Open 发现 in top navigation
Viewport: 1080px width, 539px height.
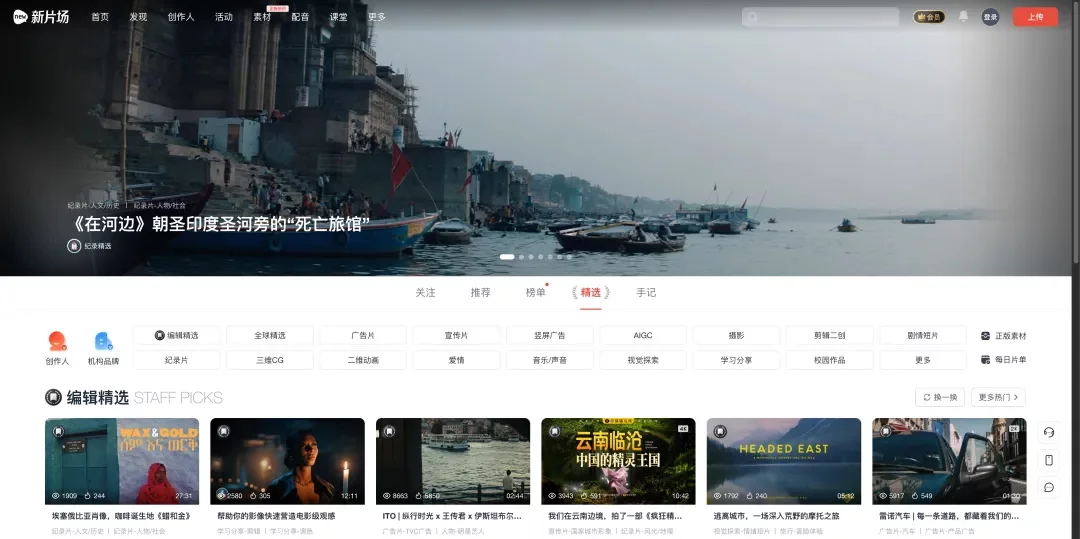[138, 17]
